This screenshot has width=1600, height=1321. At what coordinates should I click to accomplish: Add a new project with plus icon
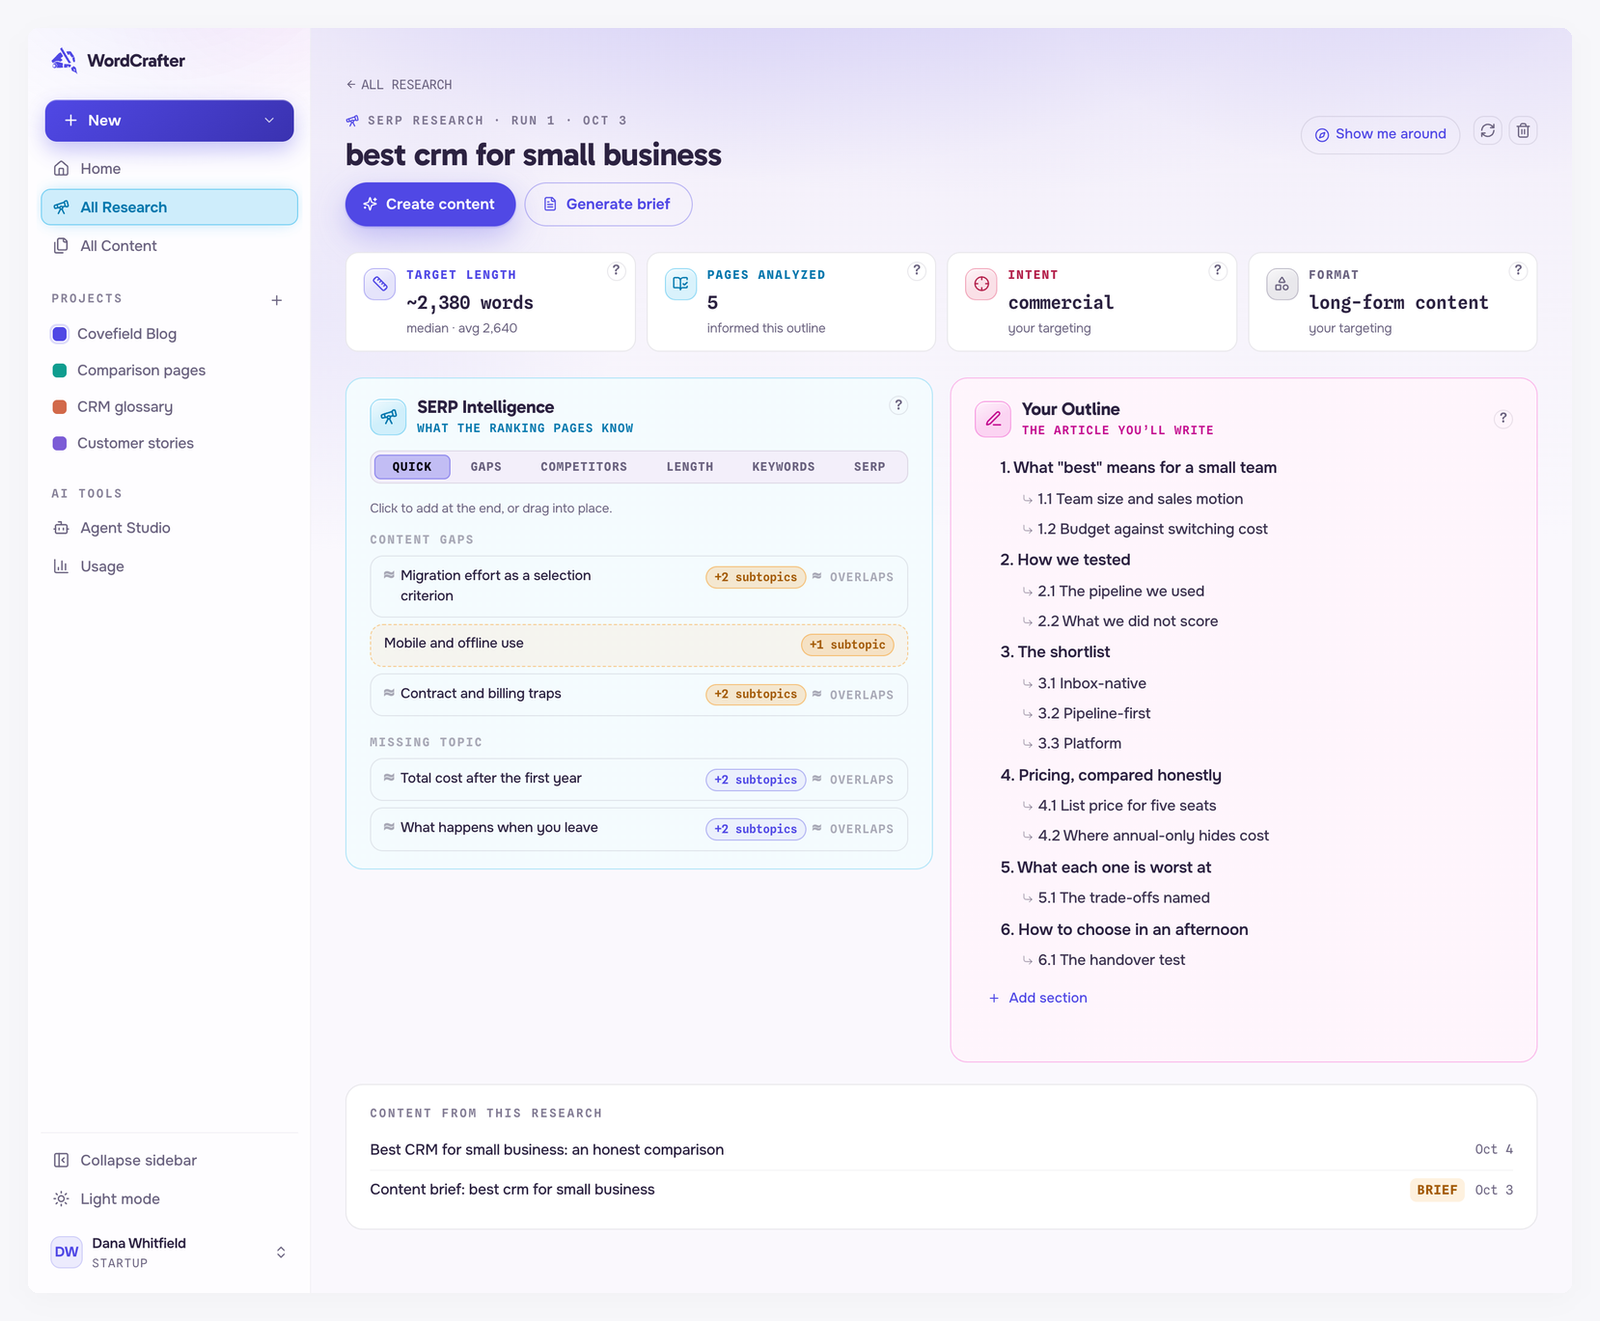point(277,300)
